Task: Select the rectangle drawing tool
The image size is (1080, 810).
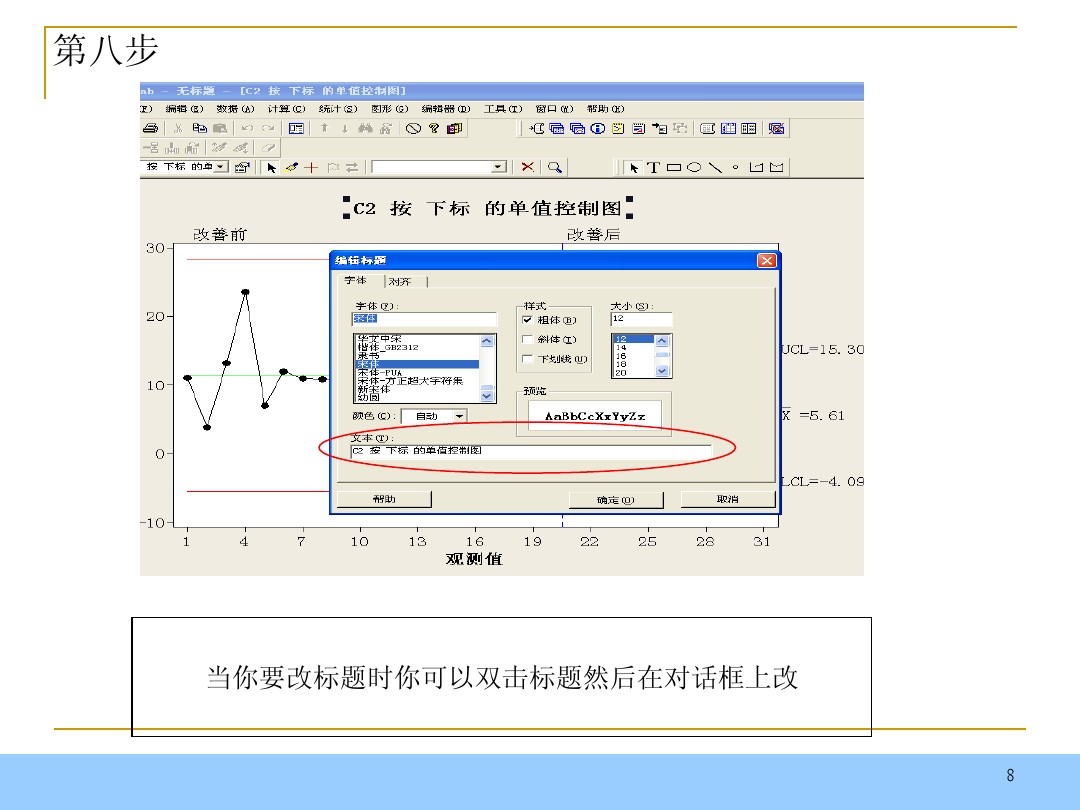Action: pyautogui.click(x=674, y=166)
